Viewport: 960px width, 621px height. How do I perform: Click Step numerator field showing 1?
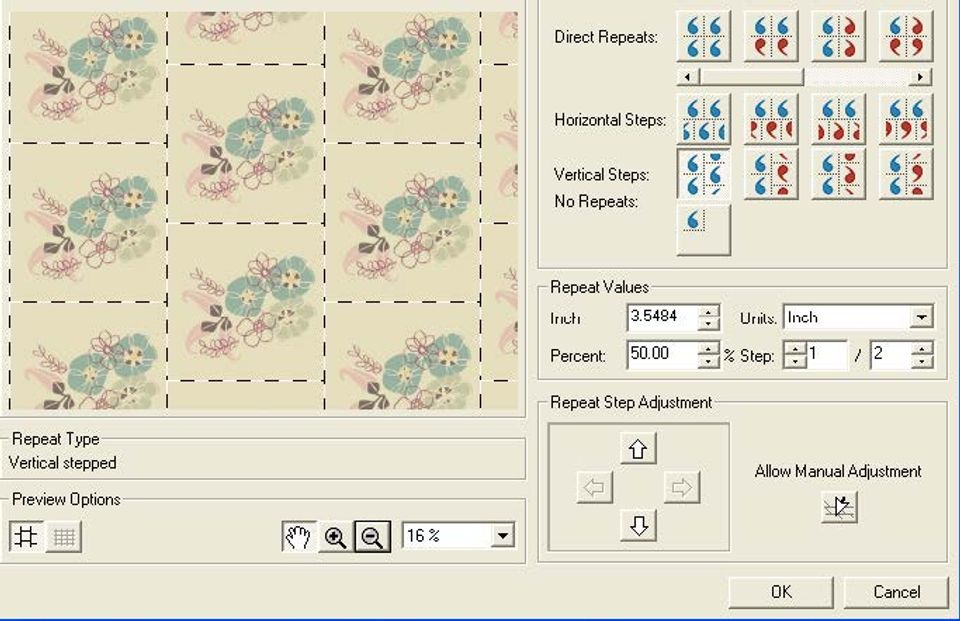coord(827,355)
